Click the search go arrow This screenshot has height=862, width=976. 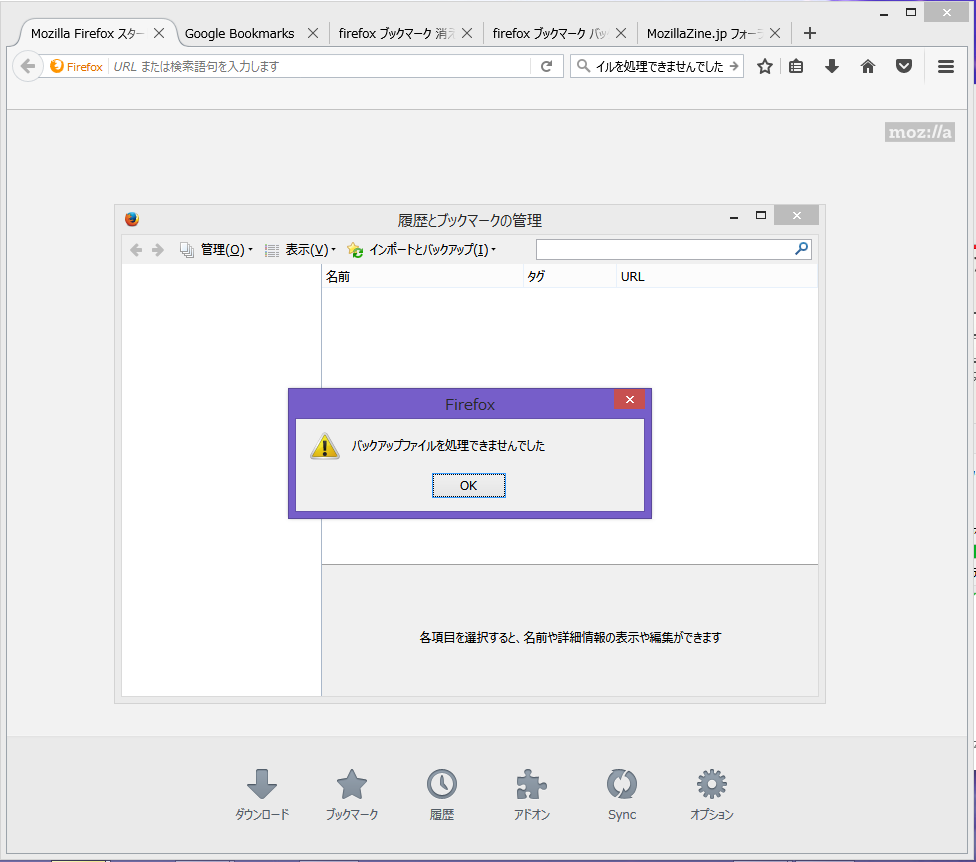[734, 66]
